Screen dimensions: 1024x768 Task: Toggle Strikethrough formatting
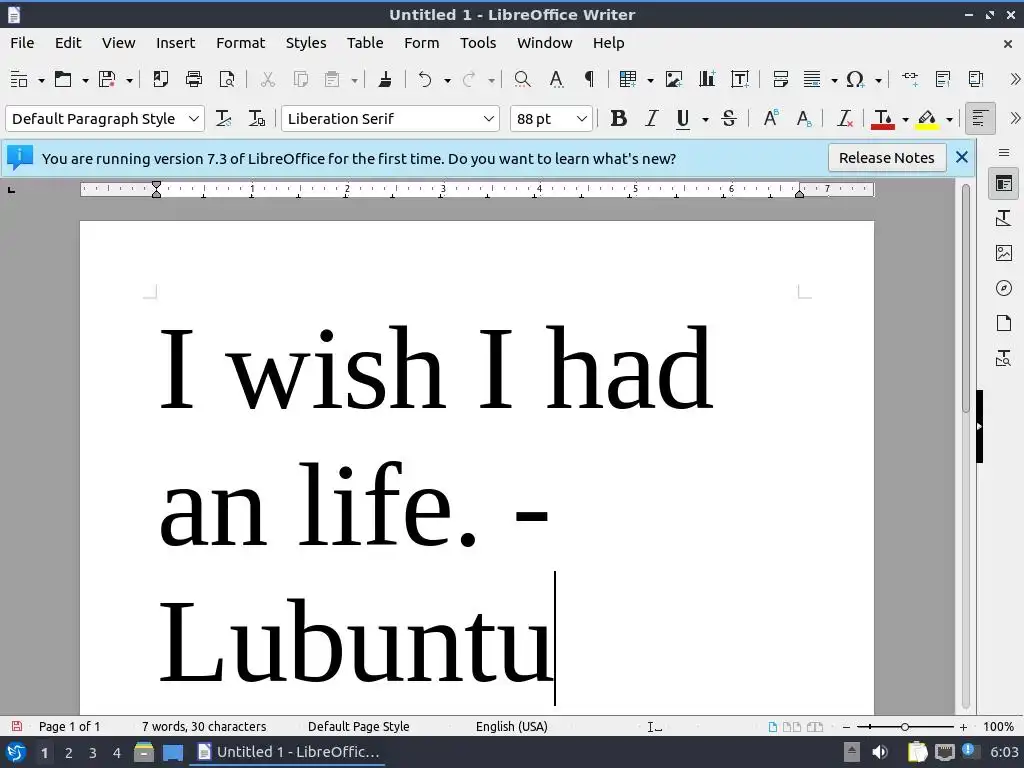coord(729,119)
